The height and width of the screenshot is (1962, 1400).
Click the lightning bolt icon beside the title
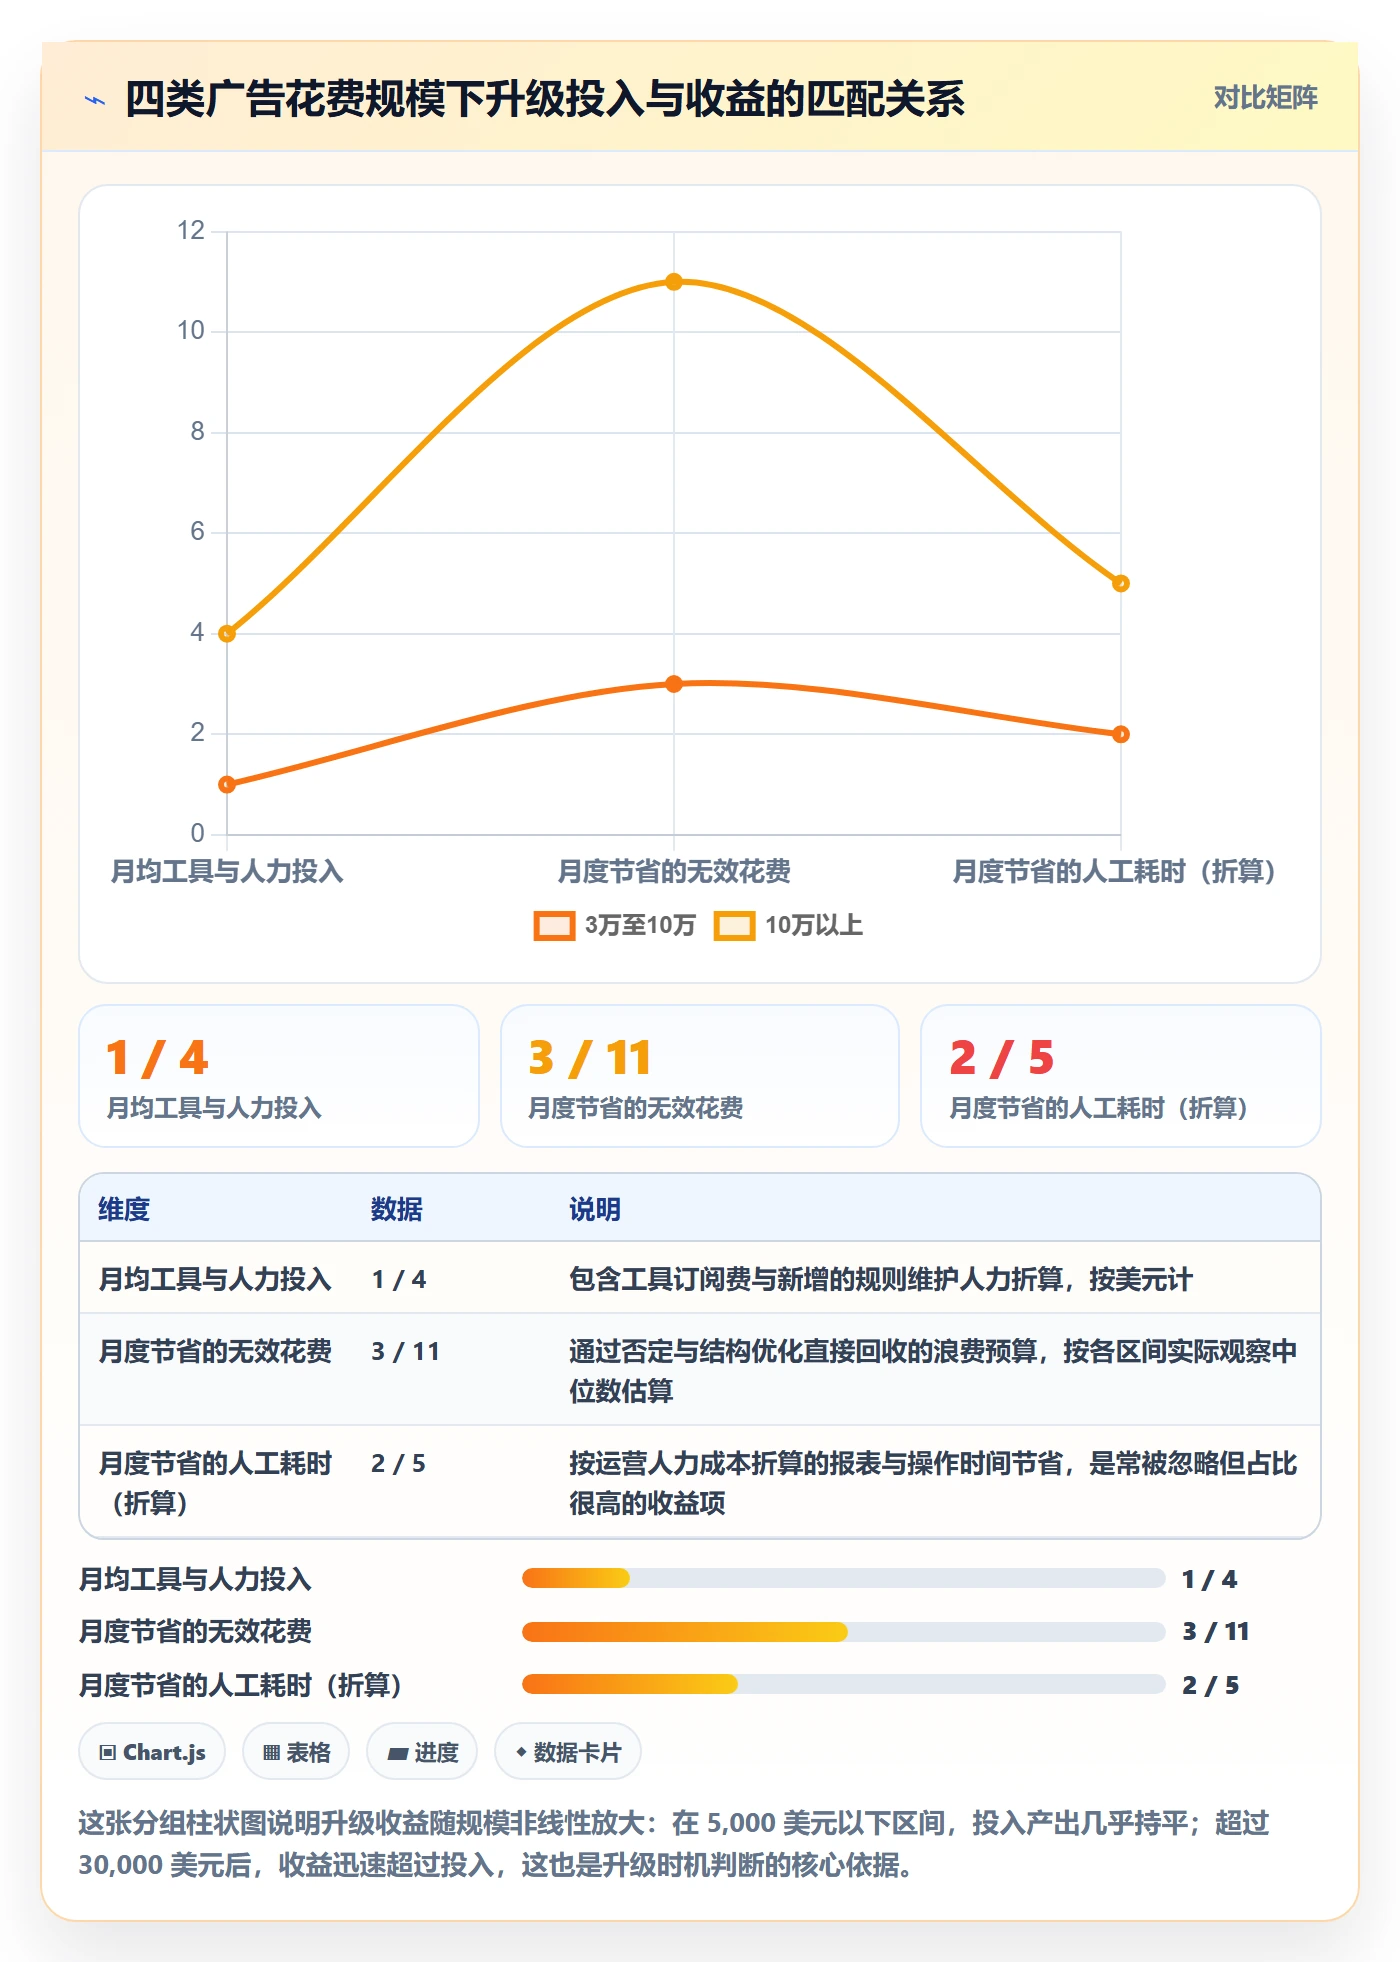coord(95,100)
